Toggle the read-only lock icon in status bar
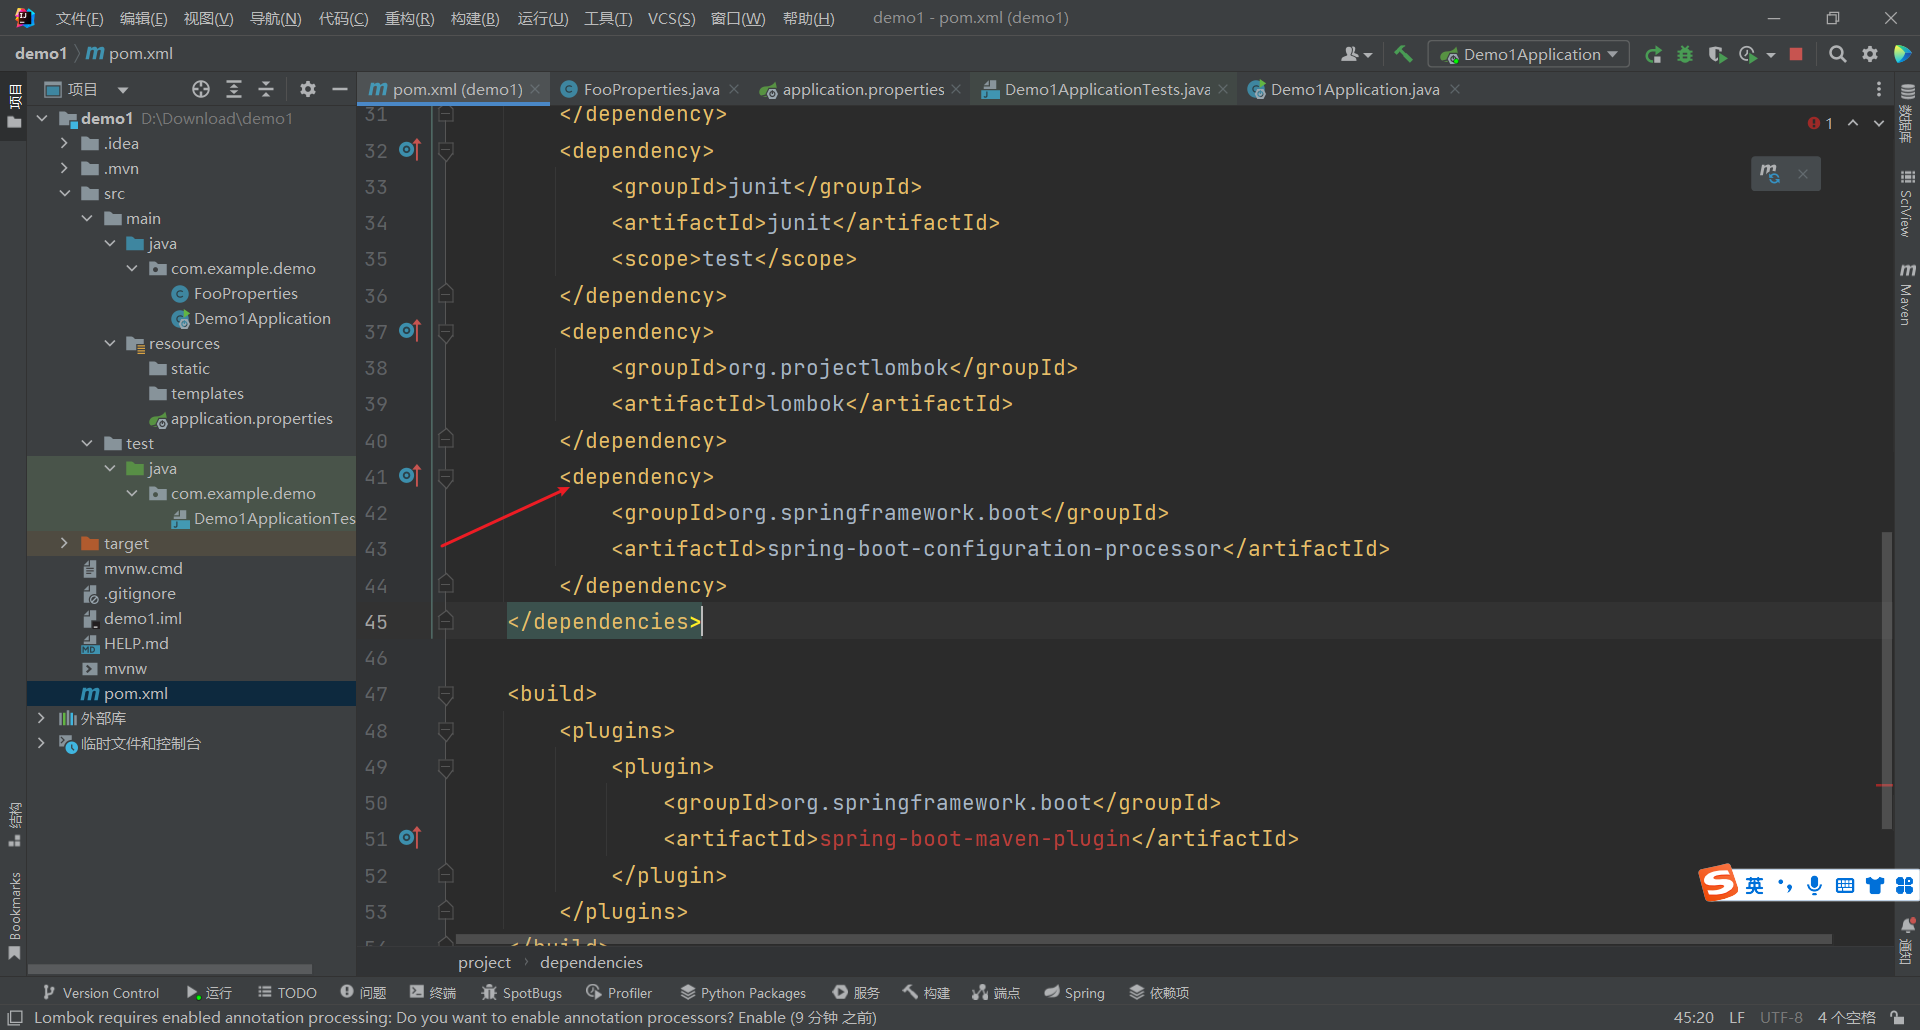The width and height of the screenshot is (1920, 1030). tap(1897, 1017)
